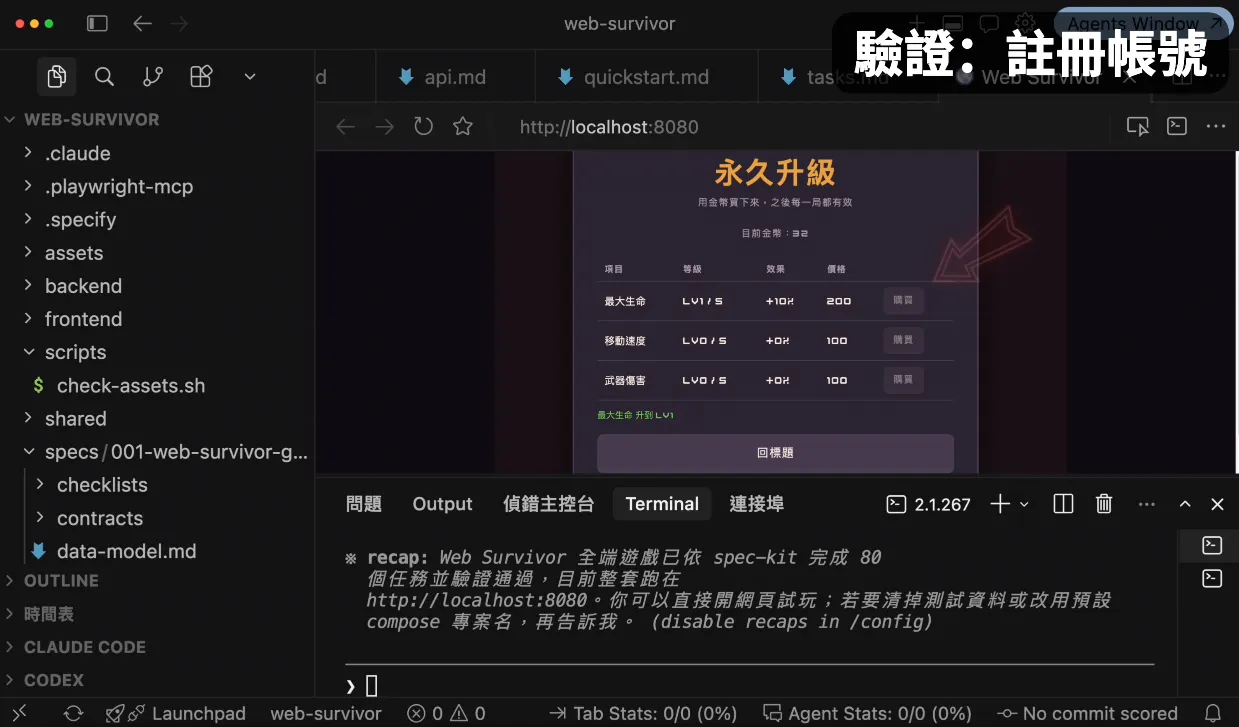Switch to the quickstart.md tab
This screenshot has height=727, width=1239.
point(646,77)
